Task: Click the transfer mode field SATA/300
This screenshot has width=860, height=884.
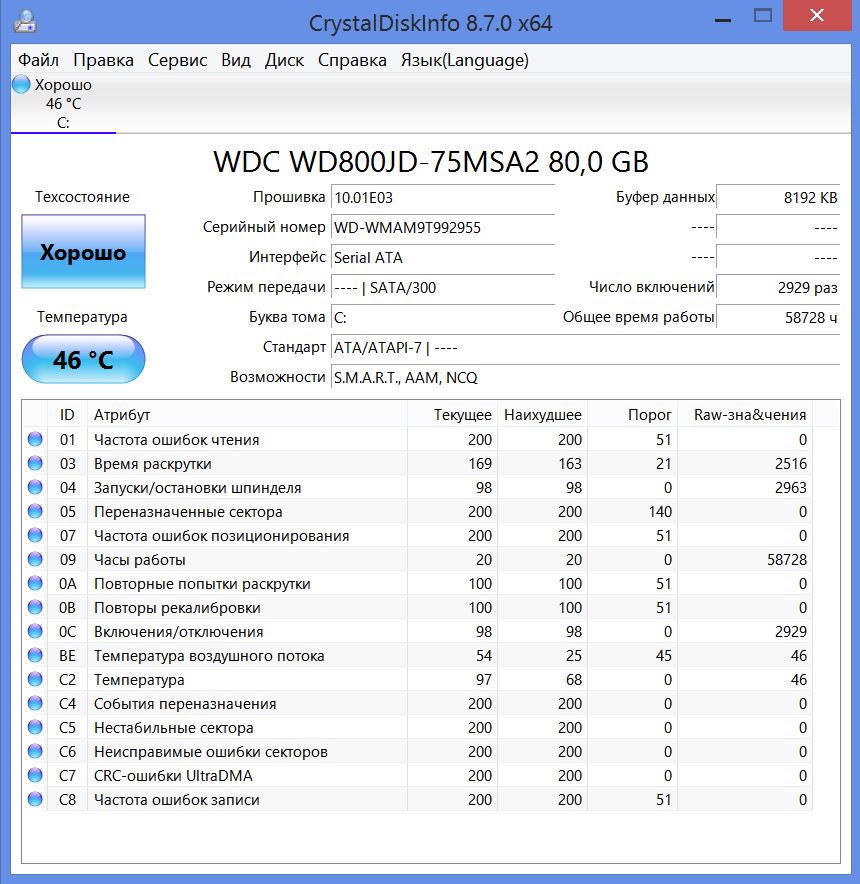Action: (443, 288)
